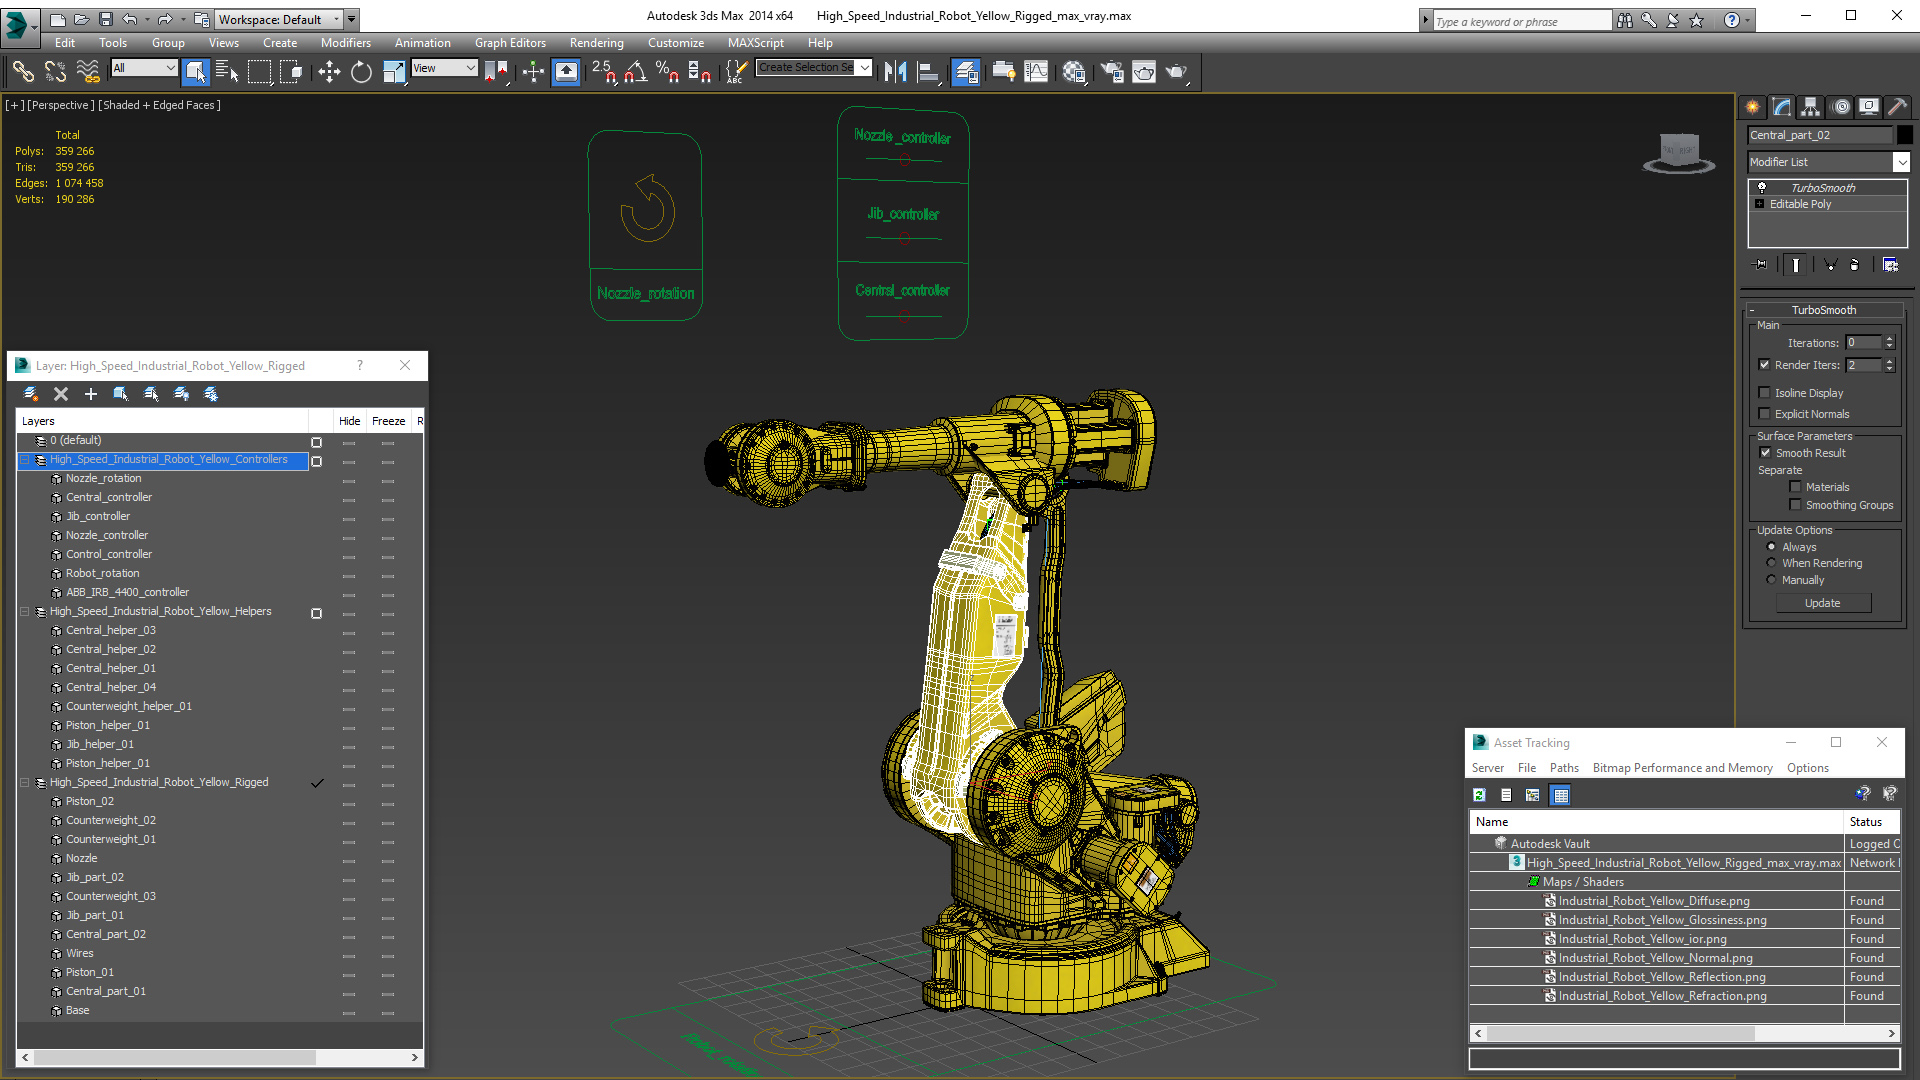Open the selection filter All dropdown
This screenshot has height=1080, width=1920.
point(144,68)
